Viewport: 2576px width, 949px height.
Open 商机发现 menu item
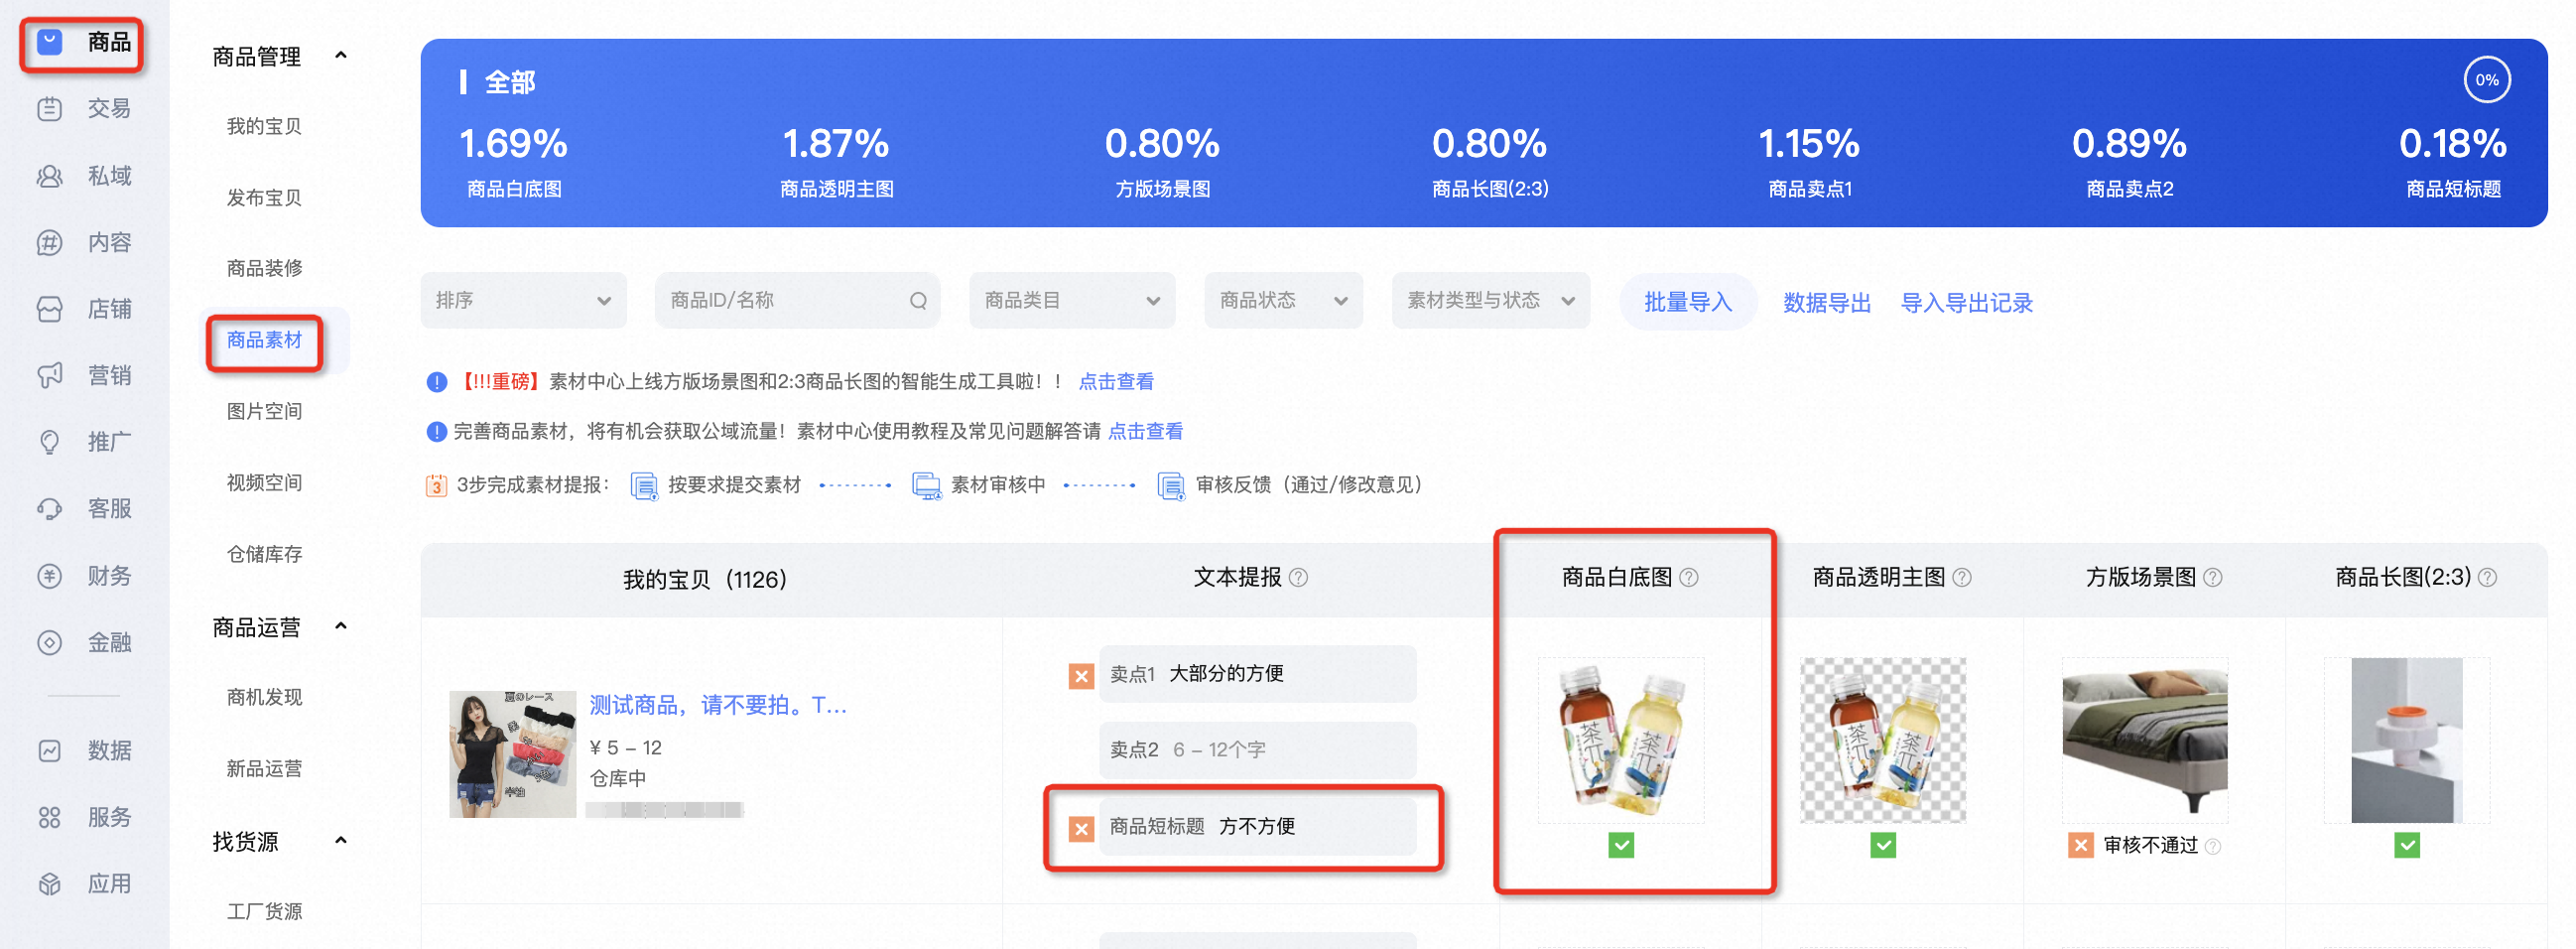(x=264, y=698)
